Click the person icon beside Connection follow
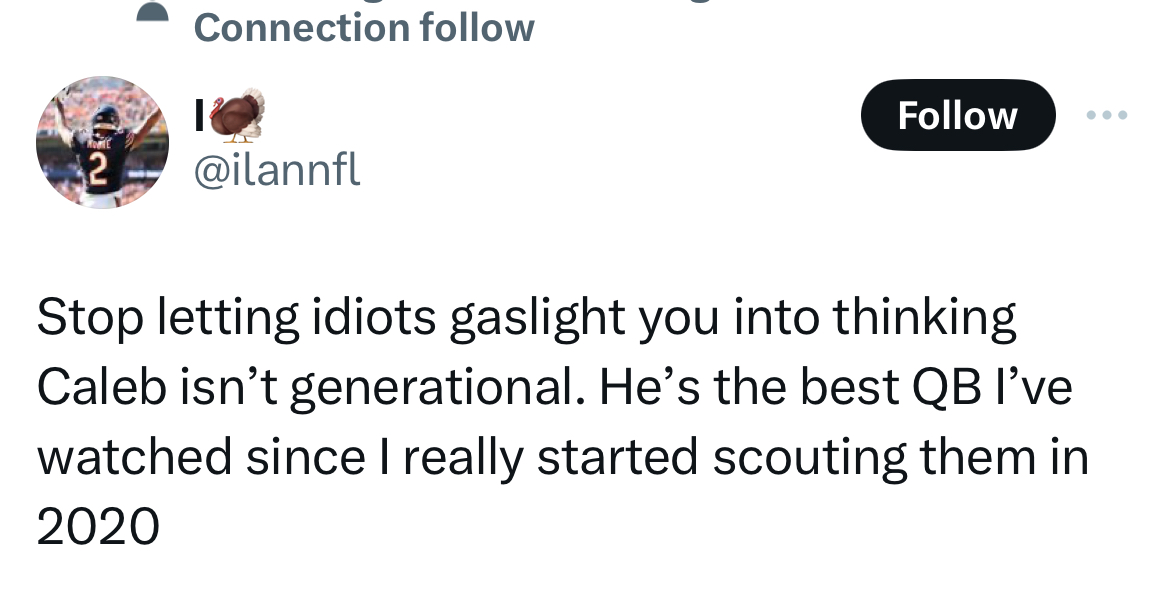Screen dimensions: 1170x613 (151, 14)
